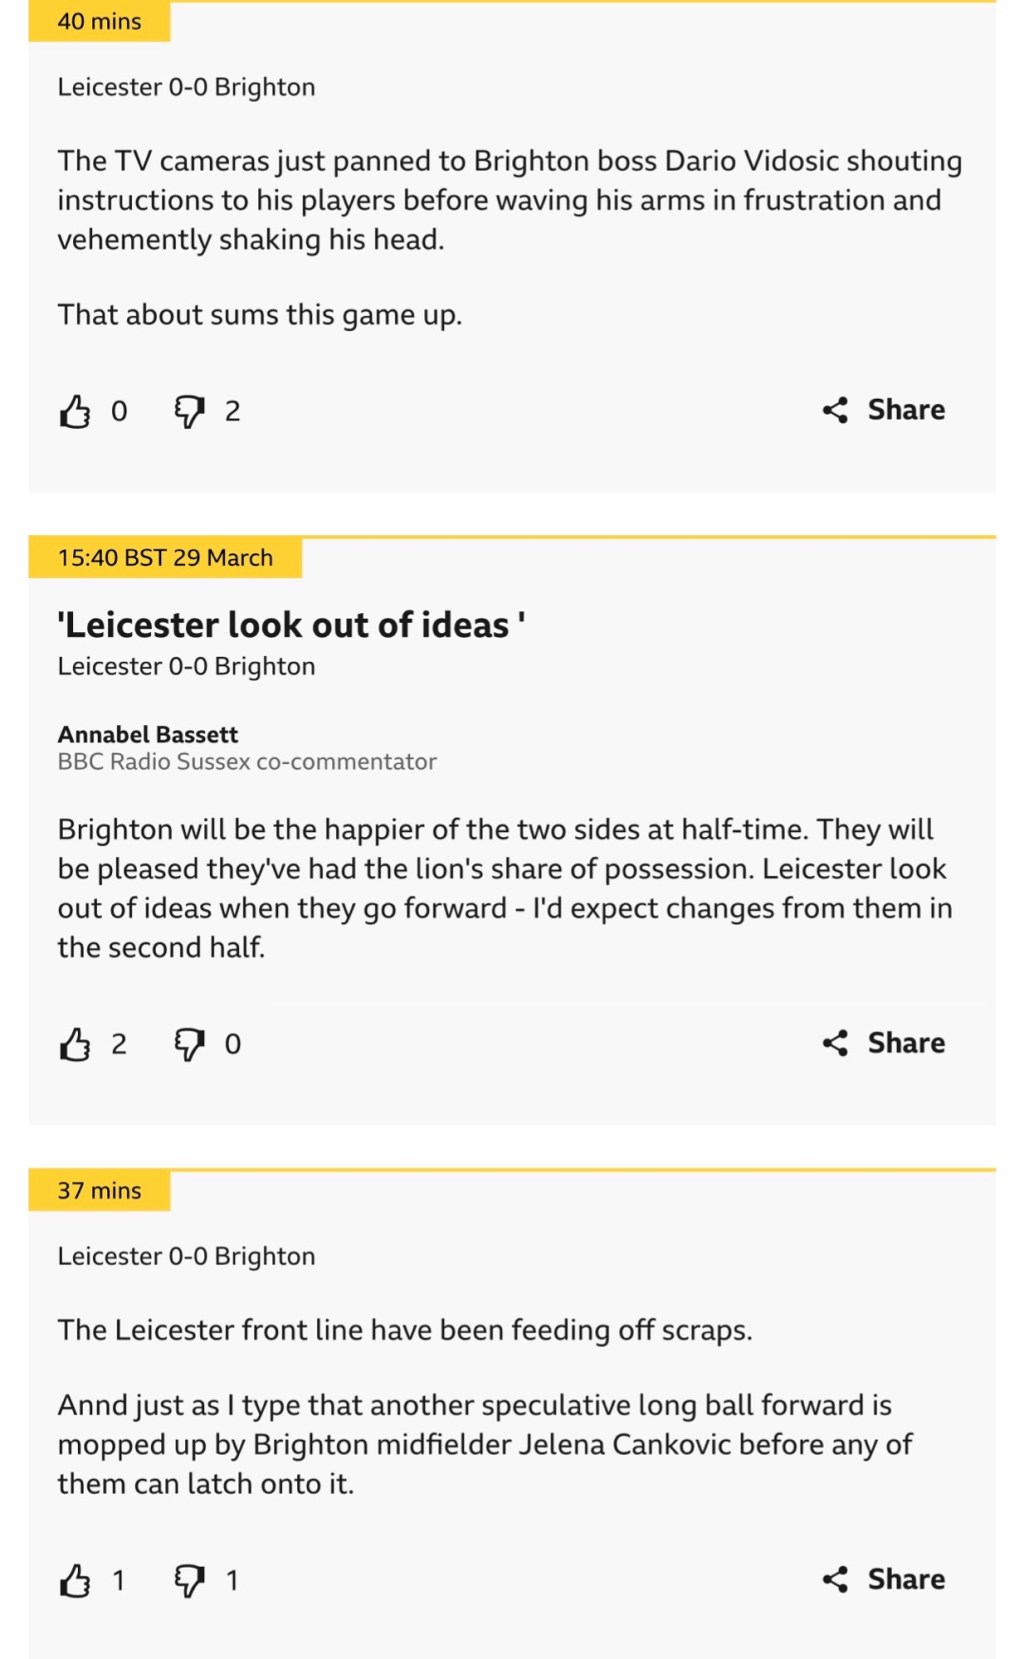Click the Leicester 0-0 Brighton scoreline text
Viewport: 1024px width, 1659px height.
coord(186,86)
